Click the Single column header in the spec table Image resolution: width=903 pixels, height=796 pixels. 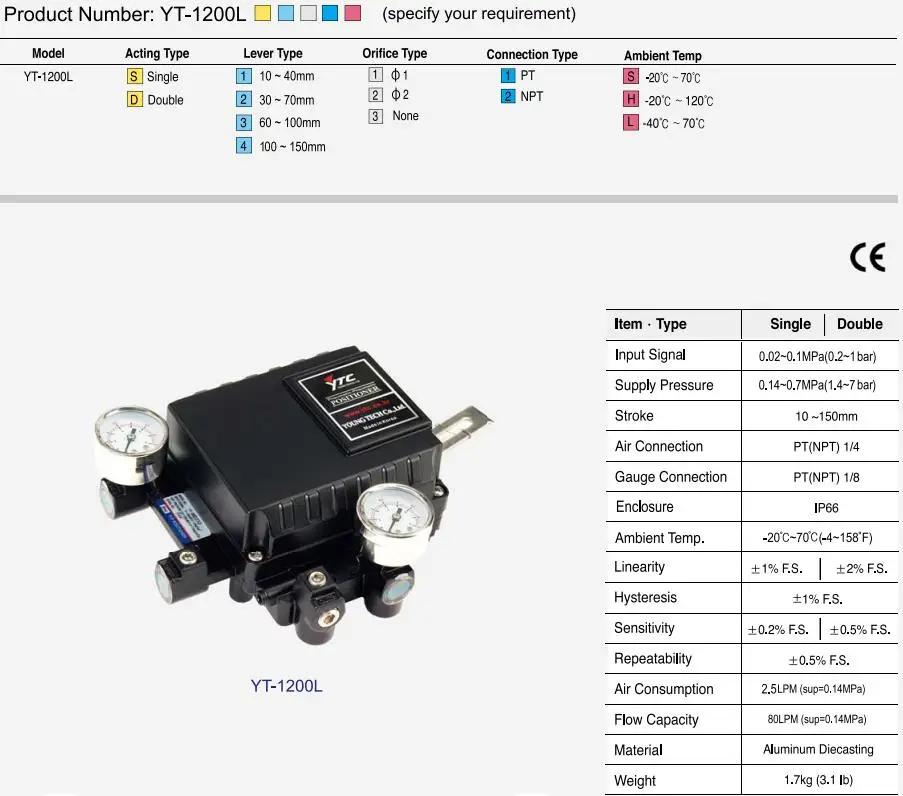[790, 324]
